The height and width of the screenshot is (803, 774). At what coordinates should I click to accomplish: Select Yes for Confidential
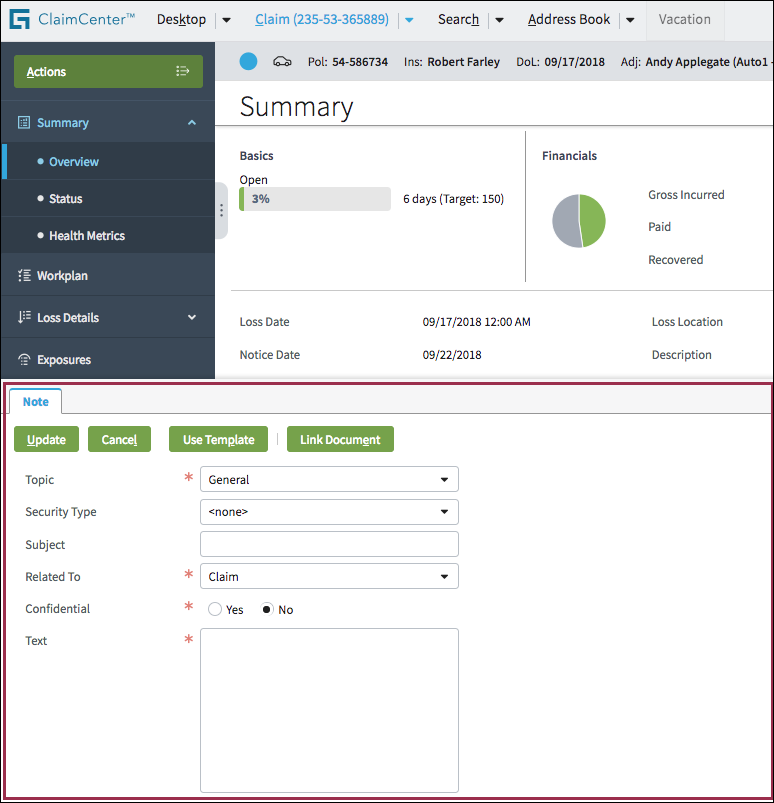(x=215, y=610)
